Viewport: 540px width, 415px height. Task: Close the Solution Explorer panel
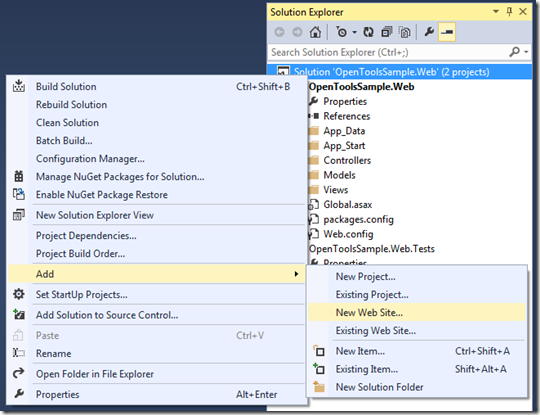pyautogui.click(x=523, y=12)
